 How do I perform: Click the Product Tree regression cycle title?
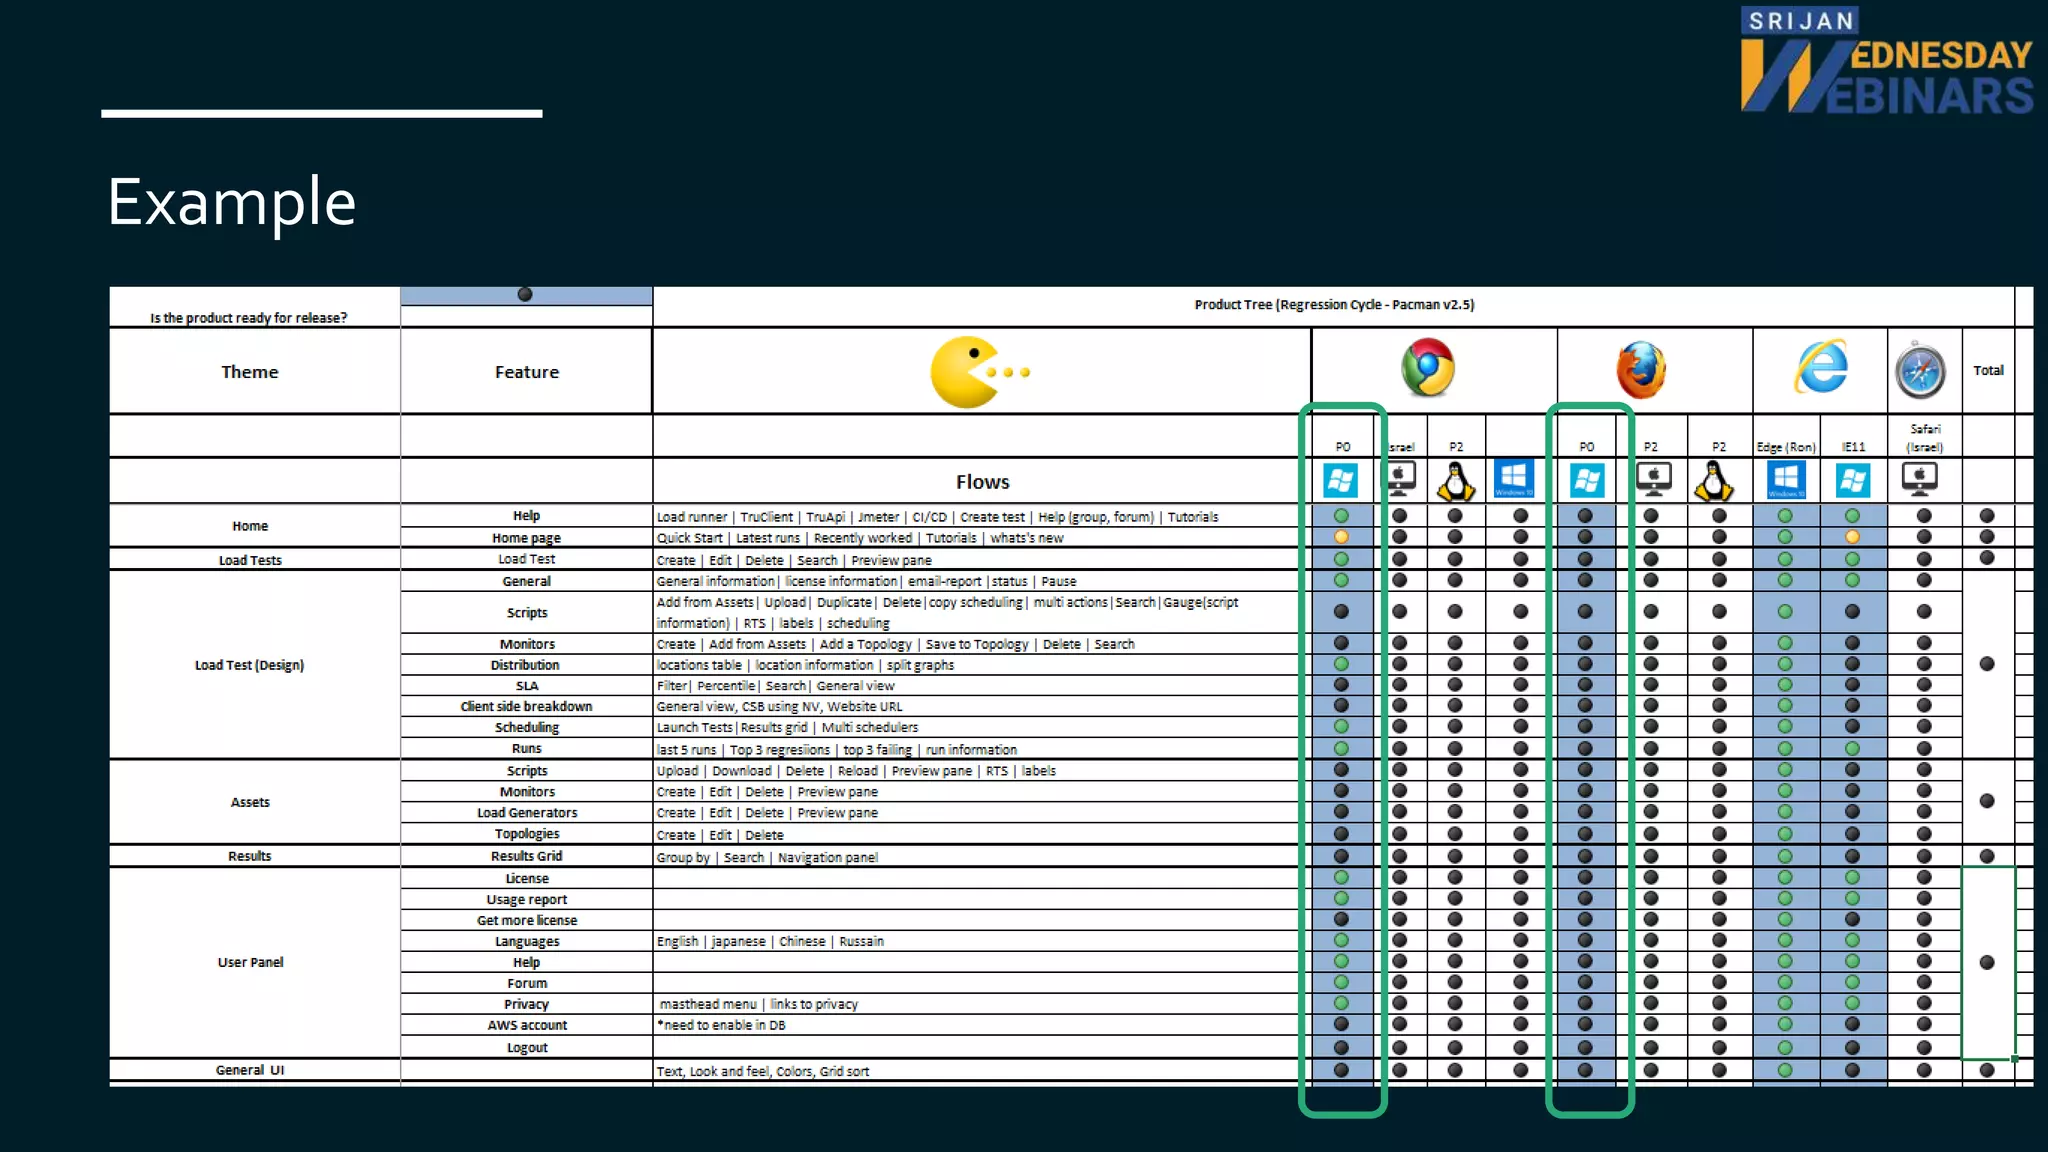[x=1334, y=305]
